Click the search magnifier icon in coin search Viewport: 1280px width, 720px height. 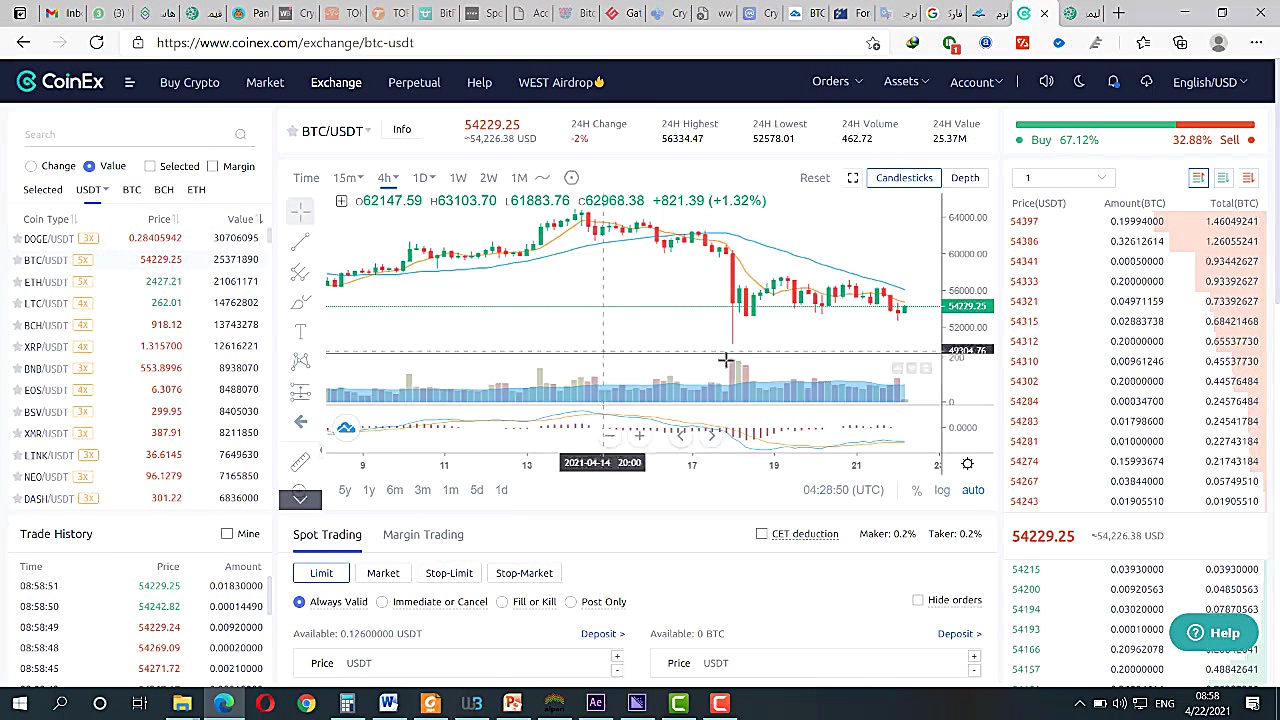pos(240,134)
